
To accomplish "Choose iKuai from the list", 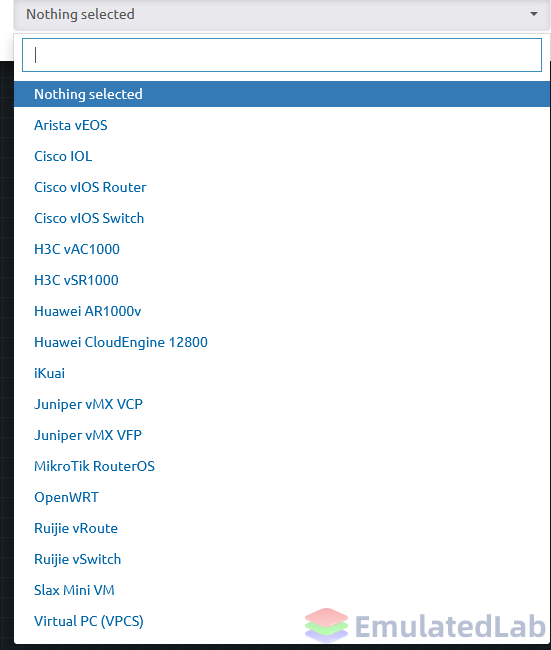I will click(x=282, y=373).
